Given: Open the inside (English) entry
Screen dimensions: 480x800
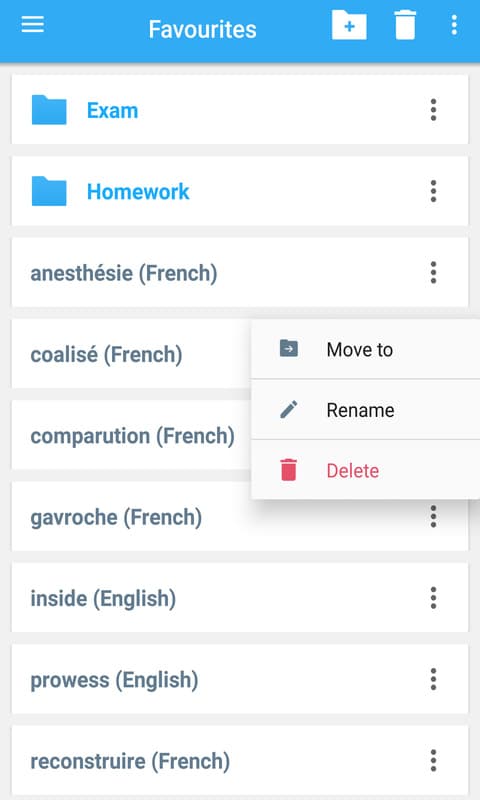Looking at the screenshot, I should pos(240,598).
